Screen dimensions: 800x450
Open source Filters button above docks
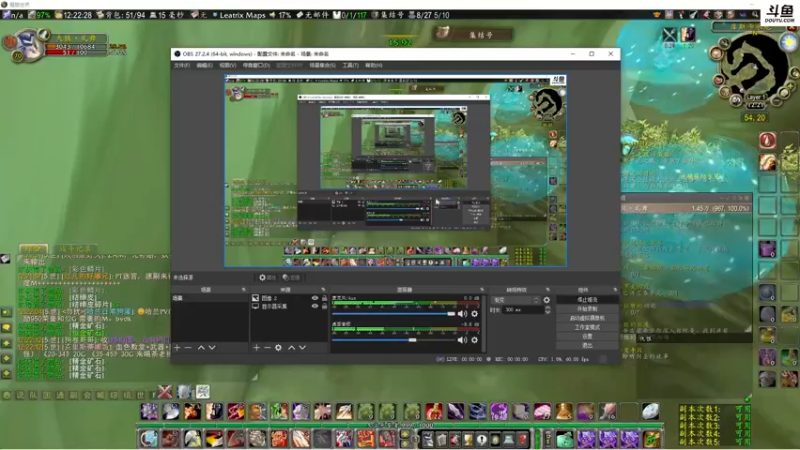point(291,278)
